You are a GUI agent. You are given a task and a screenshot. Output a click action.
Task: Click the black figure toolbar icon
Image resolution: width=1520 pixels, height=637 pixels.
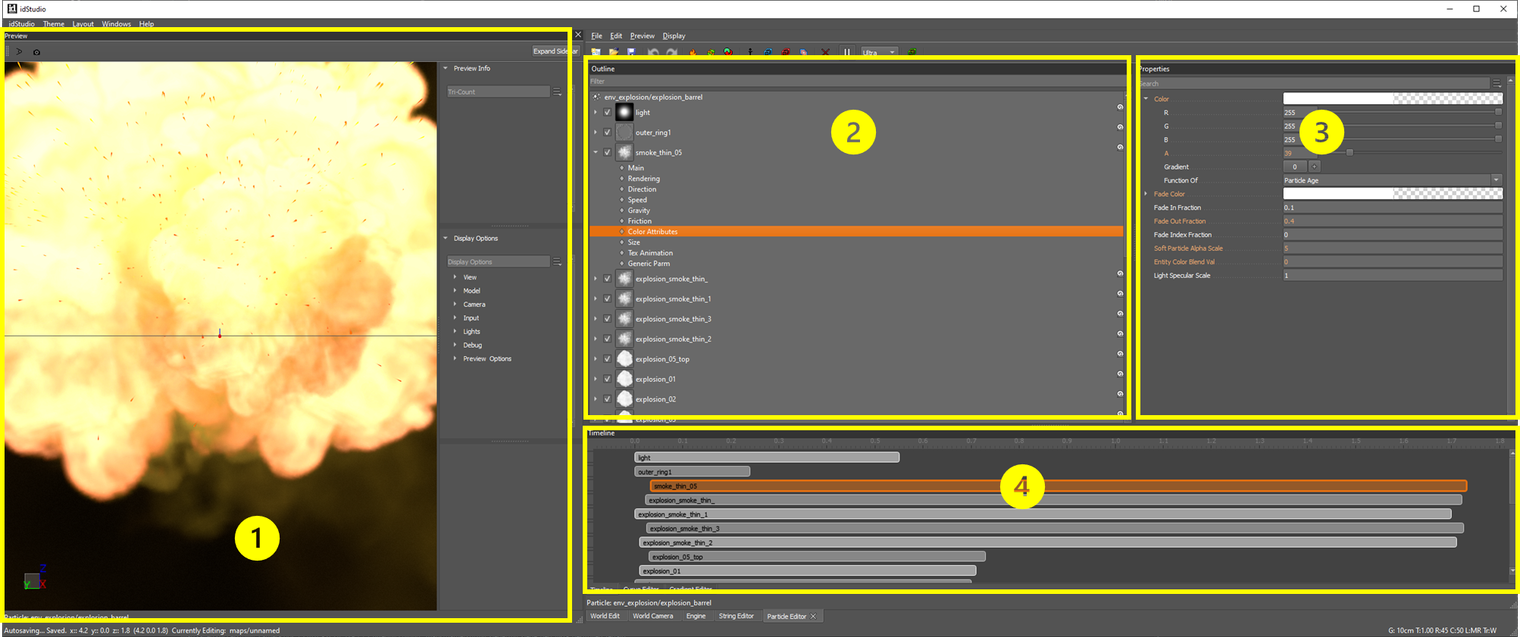(749, 52)
